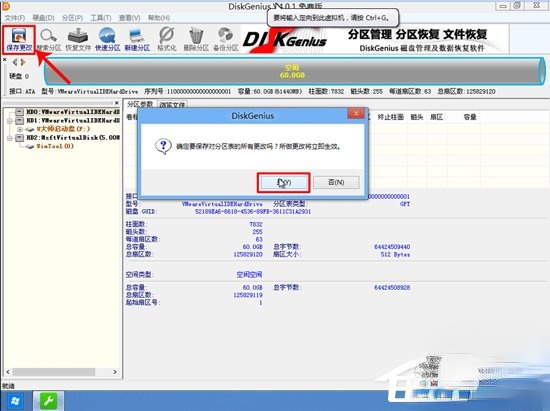Click the 7832 cylinder count value in details
The height and width of the screenshot is (411, 550).
coord(256,224)
